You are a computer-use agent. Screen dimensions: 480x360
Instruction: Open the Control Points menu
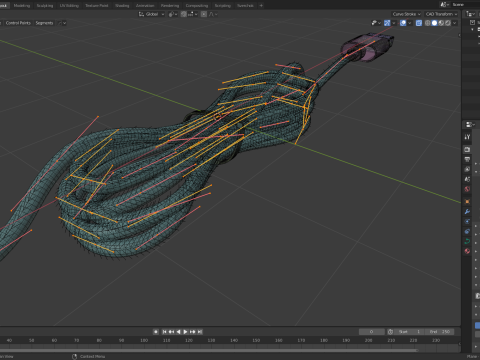tap(18, 23)
